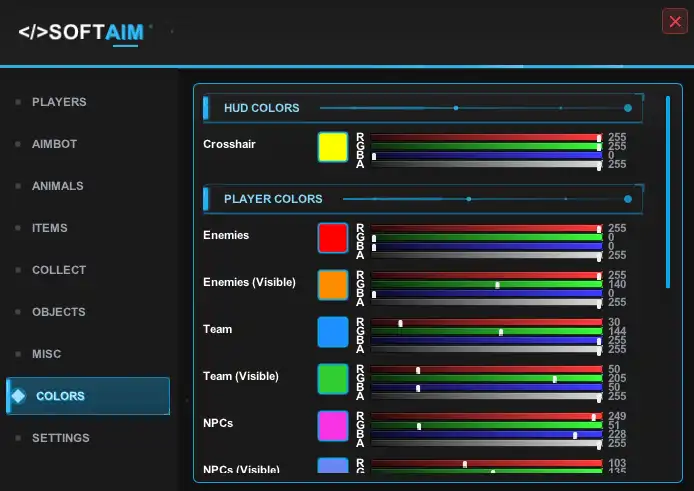Select the green Team (Visible) swatch
Viewport: 694px width, 491px height.
pyautogui.click(x=332, y=379)
